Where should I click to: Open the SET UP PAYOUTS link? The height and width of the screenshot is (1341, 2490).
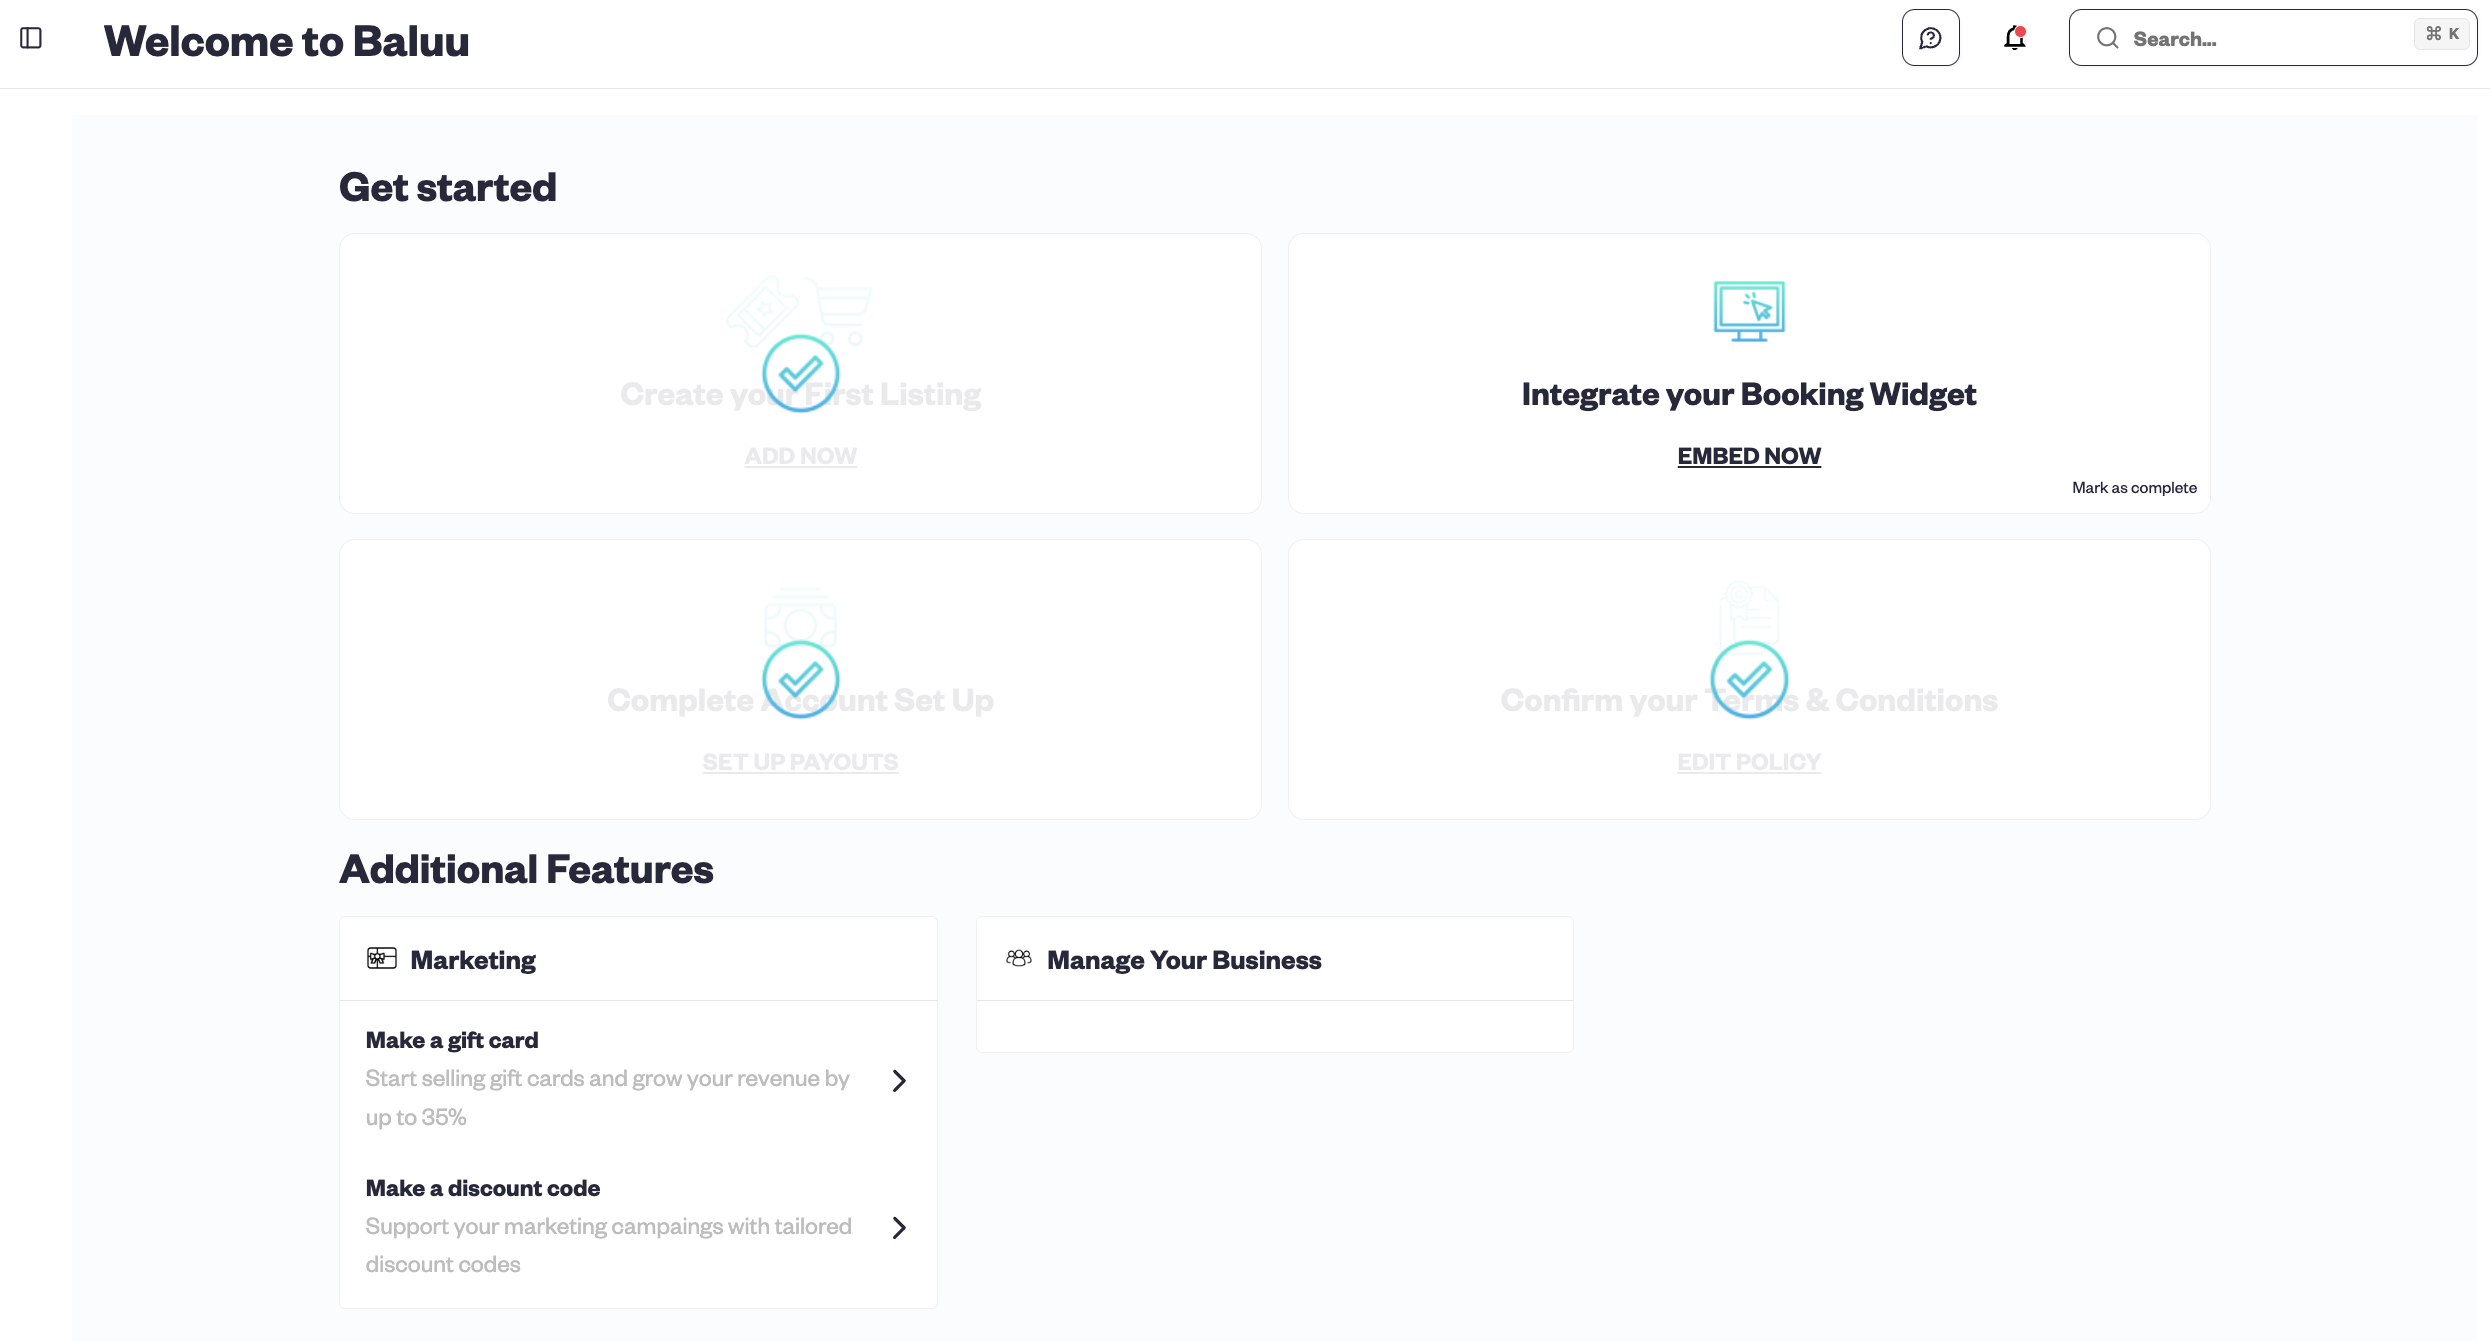coord(800,762)
